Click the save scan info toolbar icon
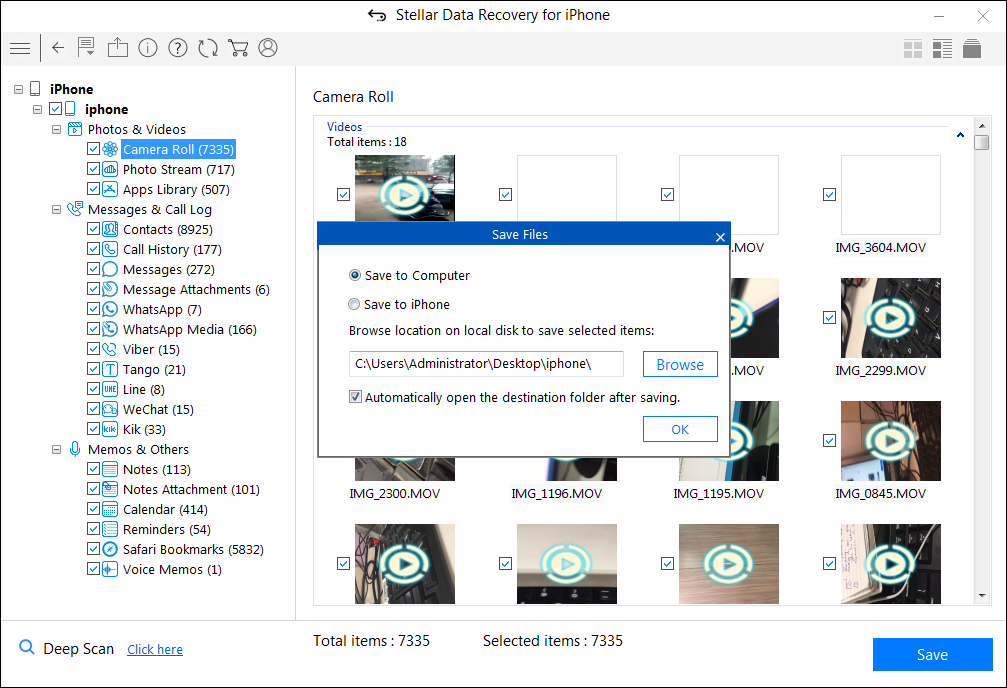This screenshot has width=1007, height=688. (x=86, y=47)
